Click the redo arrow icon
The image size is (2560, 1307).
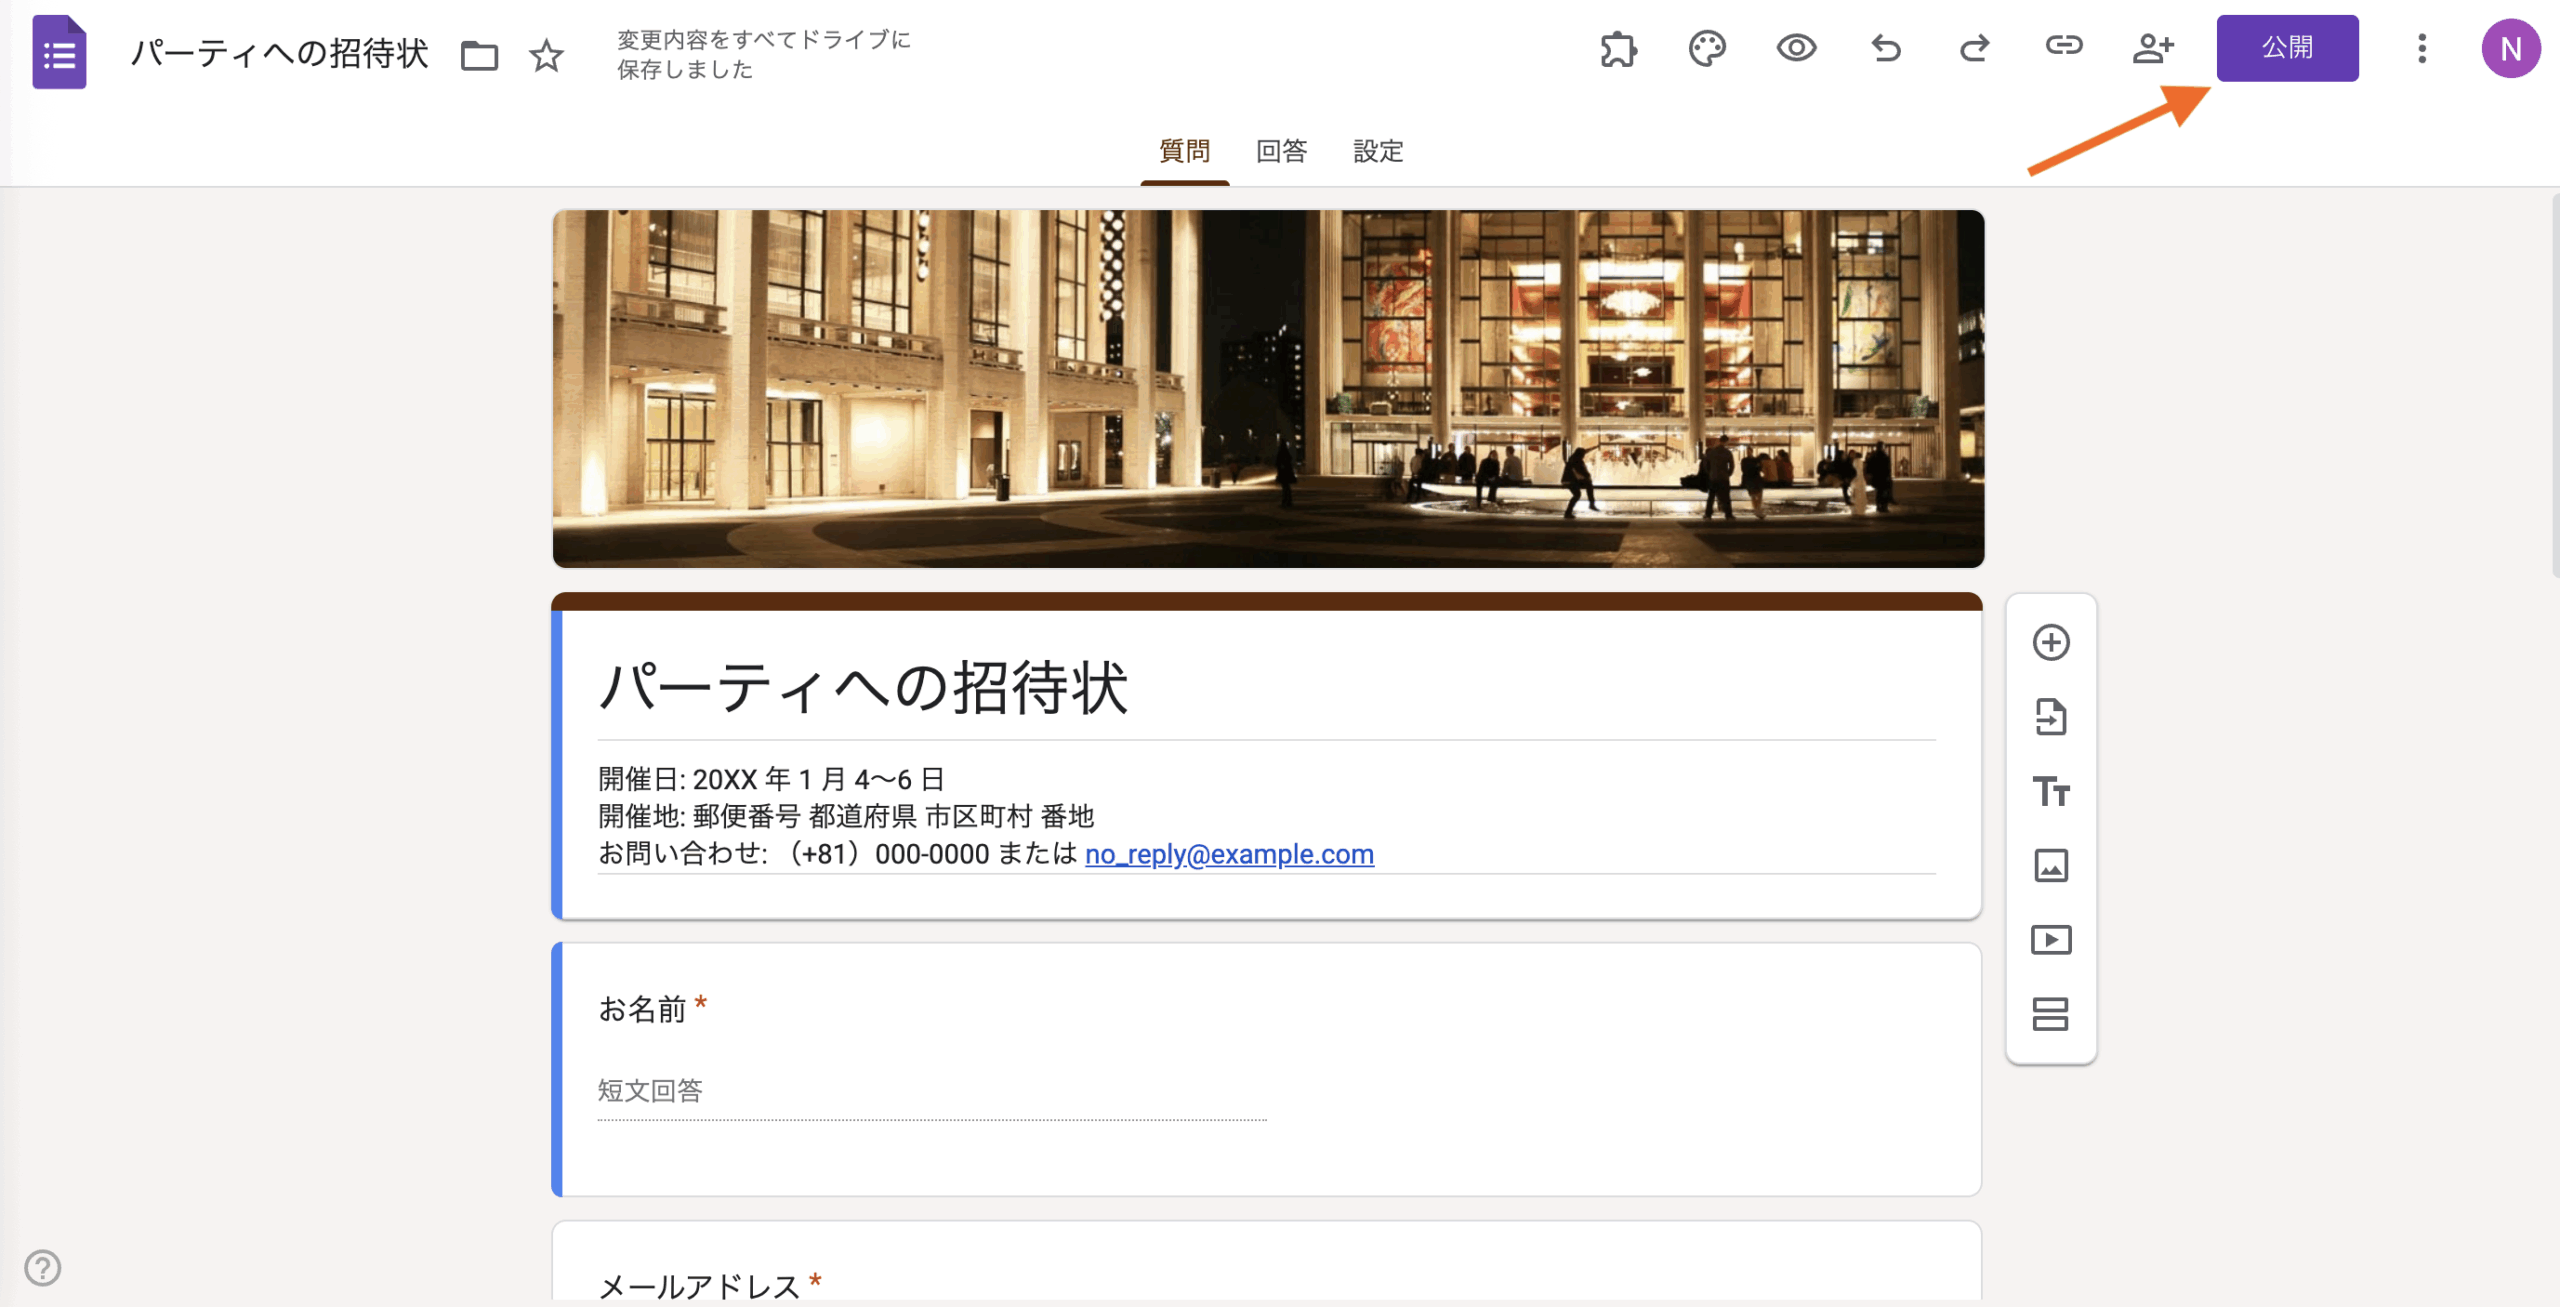[x=1974, y=48]
